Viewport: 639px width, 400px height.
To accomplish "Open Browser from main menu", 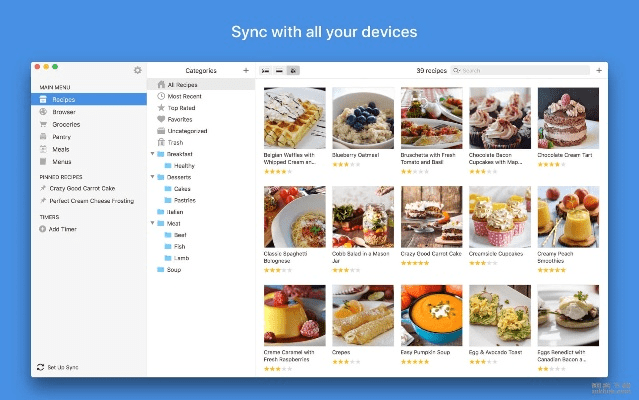I will 63,112.
